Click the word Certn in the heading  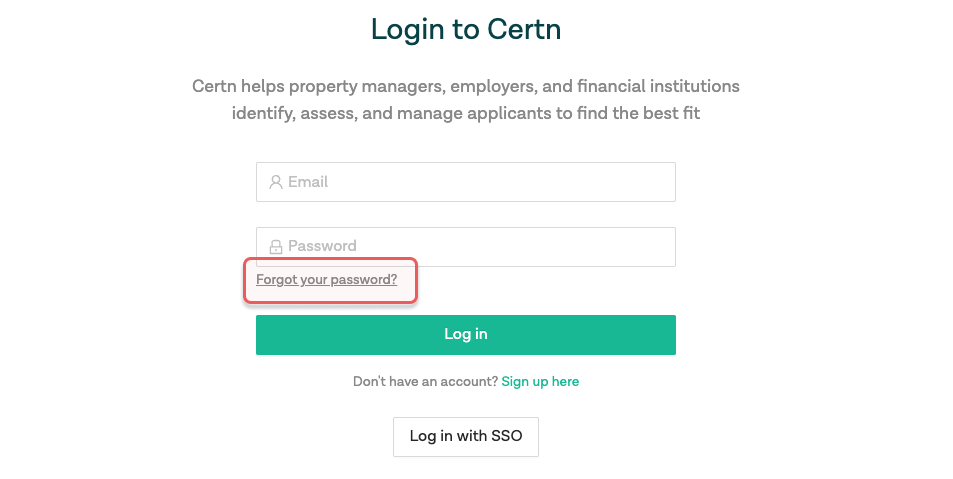[x=524, y=29]
